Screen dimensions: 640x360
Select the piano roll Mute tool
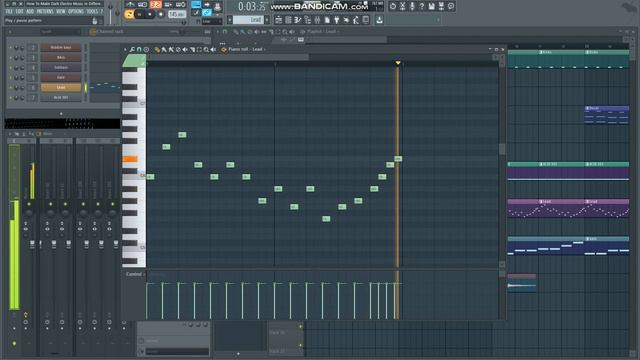(x=185, y=49)
